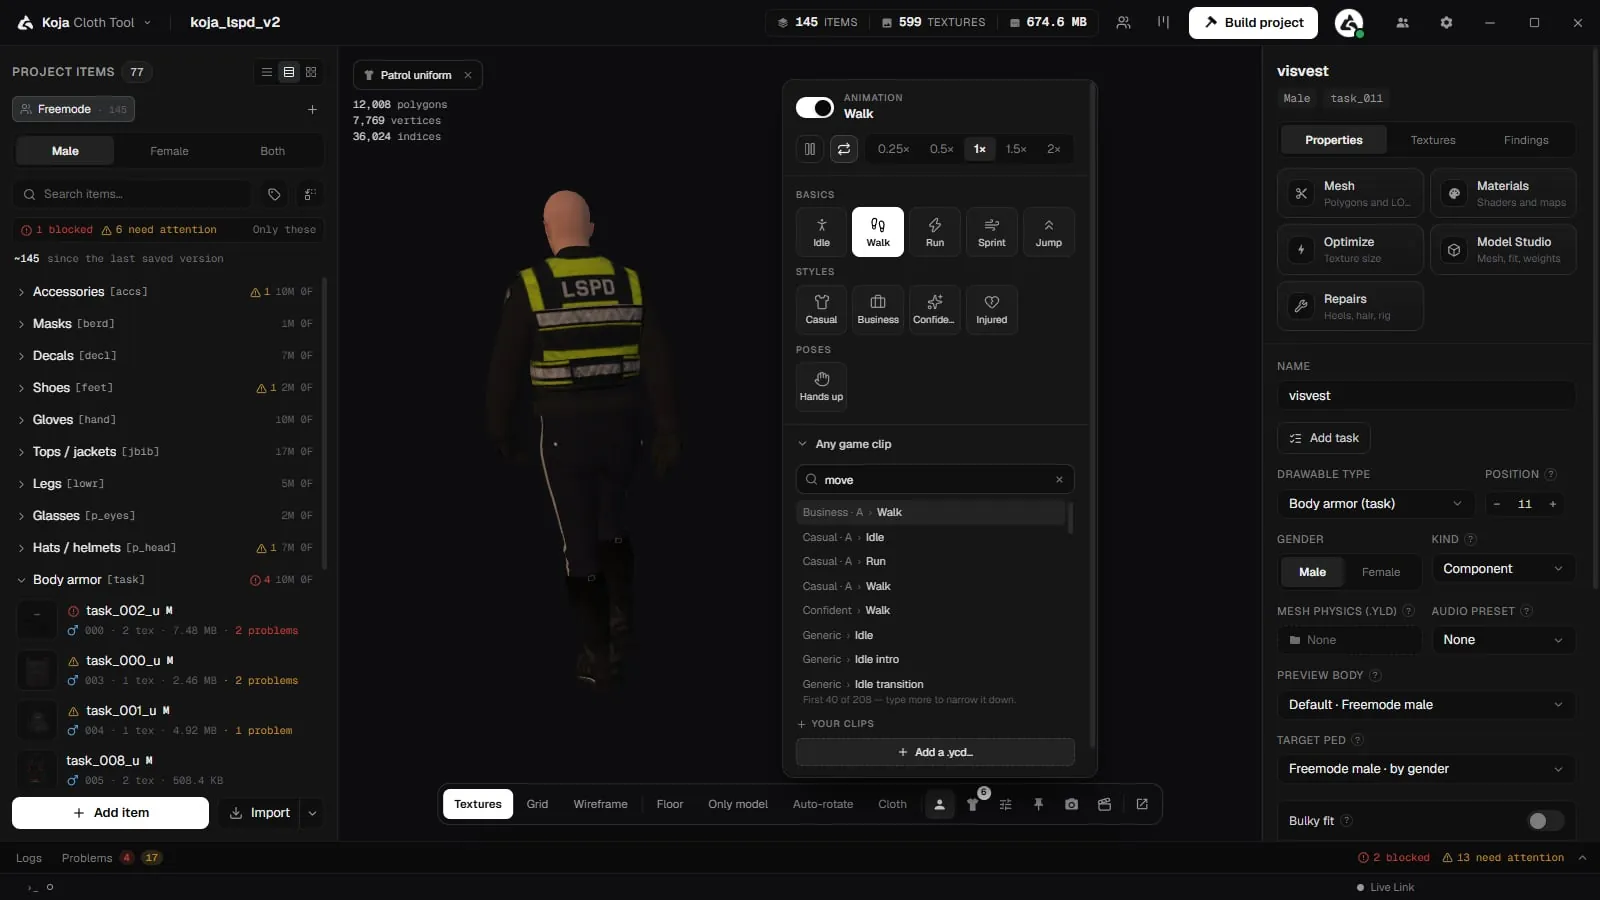Open the Kind Component dropdown
The height and width of the screenshot is (900, 1600).
pos(1503,569)
